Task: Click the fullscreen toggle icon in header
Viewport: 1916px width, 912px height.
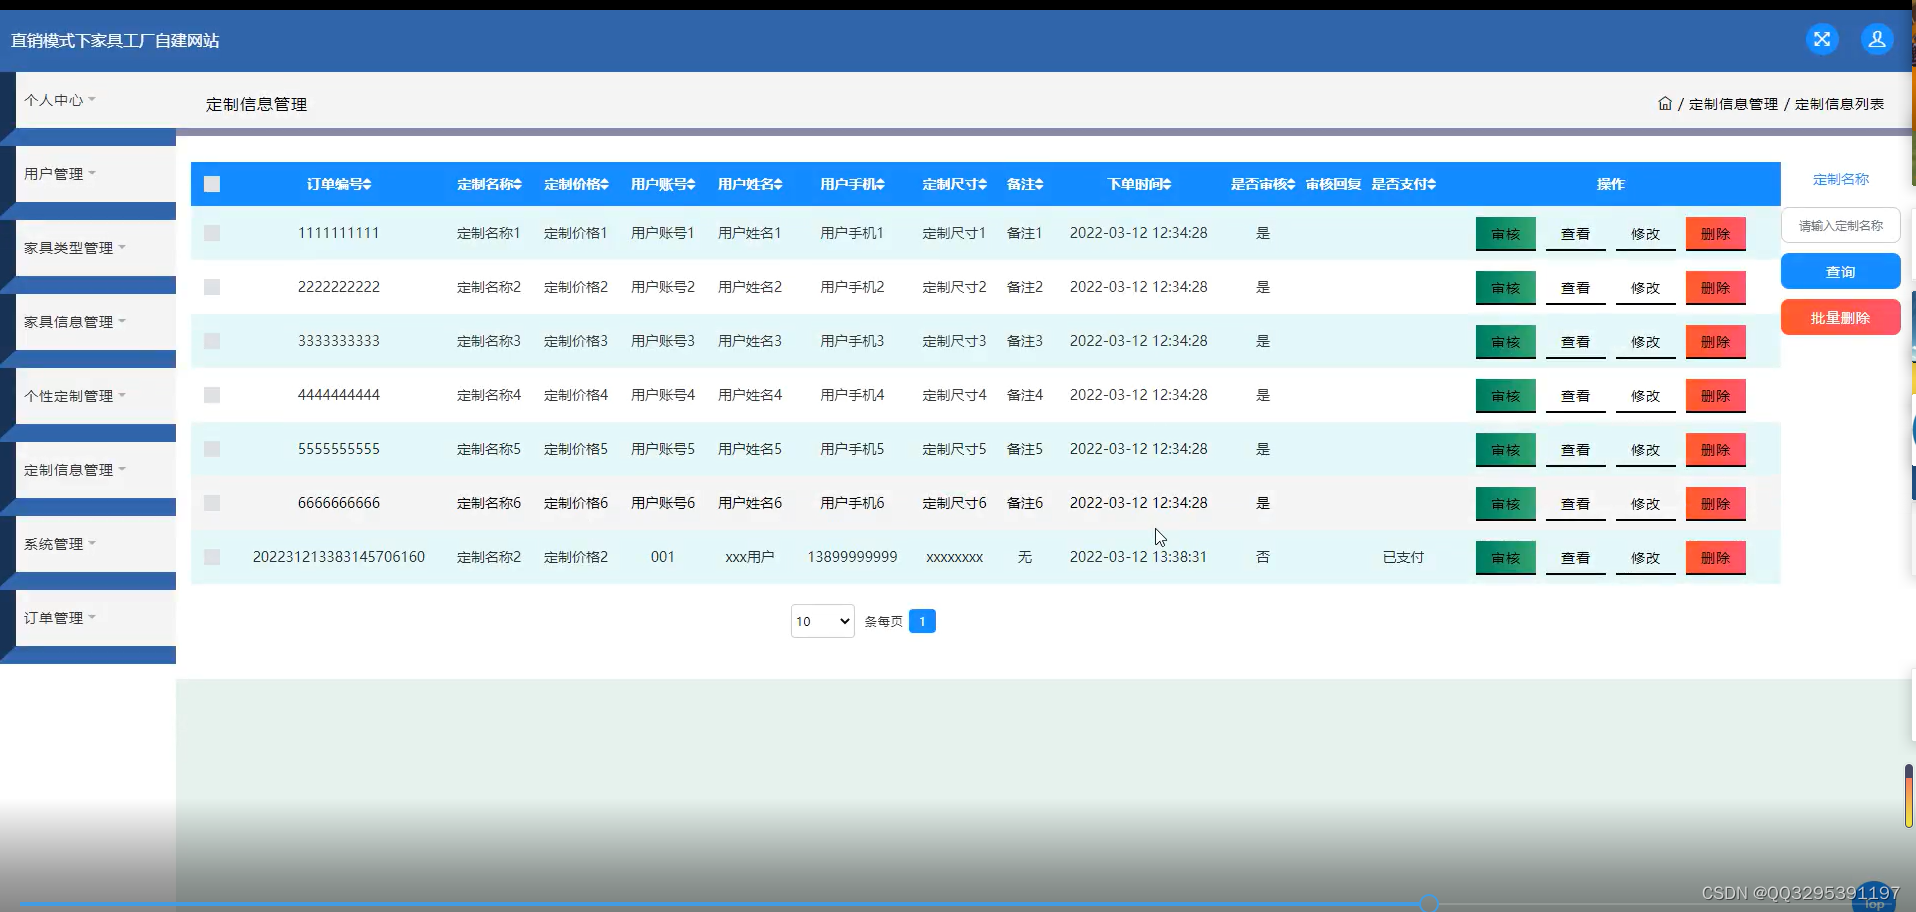Action: point(1822,40)
